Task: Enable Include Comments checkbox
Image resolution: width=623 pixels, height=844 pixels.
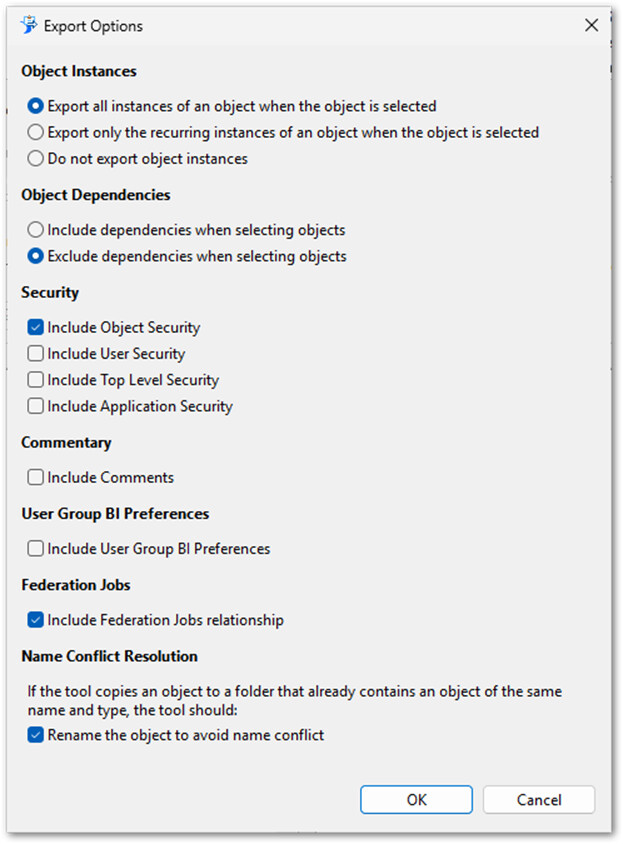Action: pyautogui.click(x=37, y=477)
